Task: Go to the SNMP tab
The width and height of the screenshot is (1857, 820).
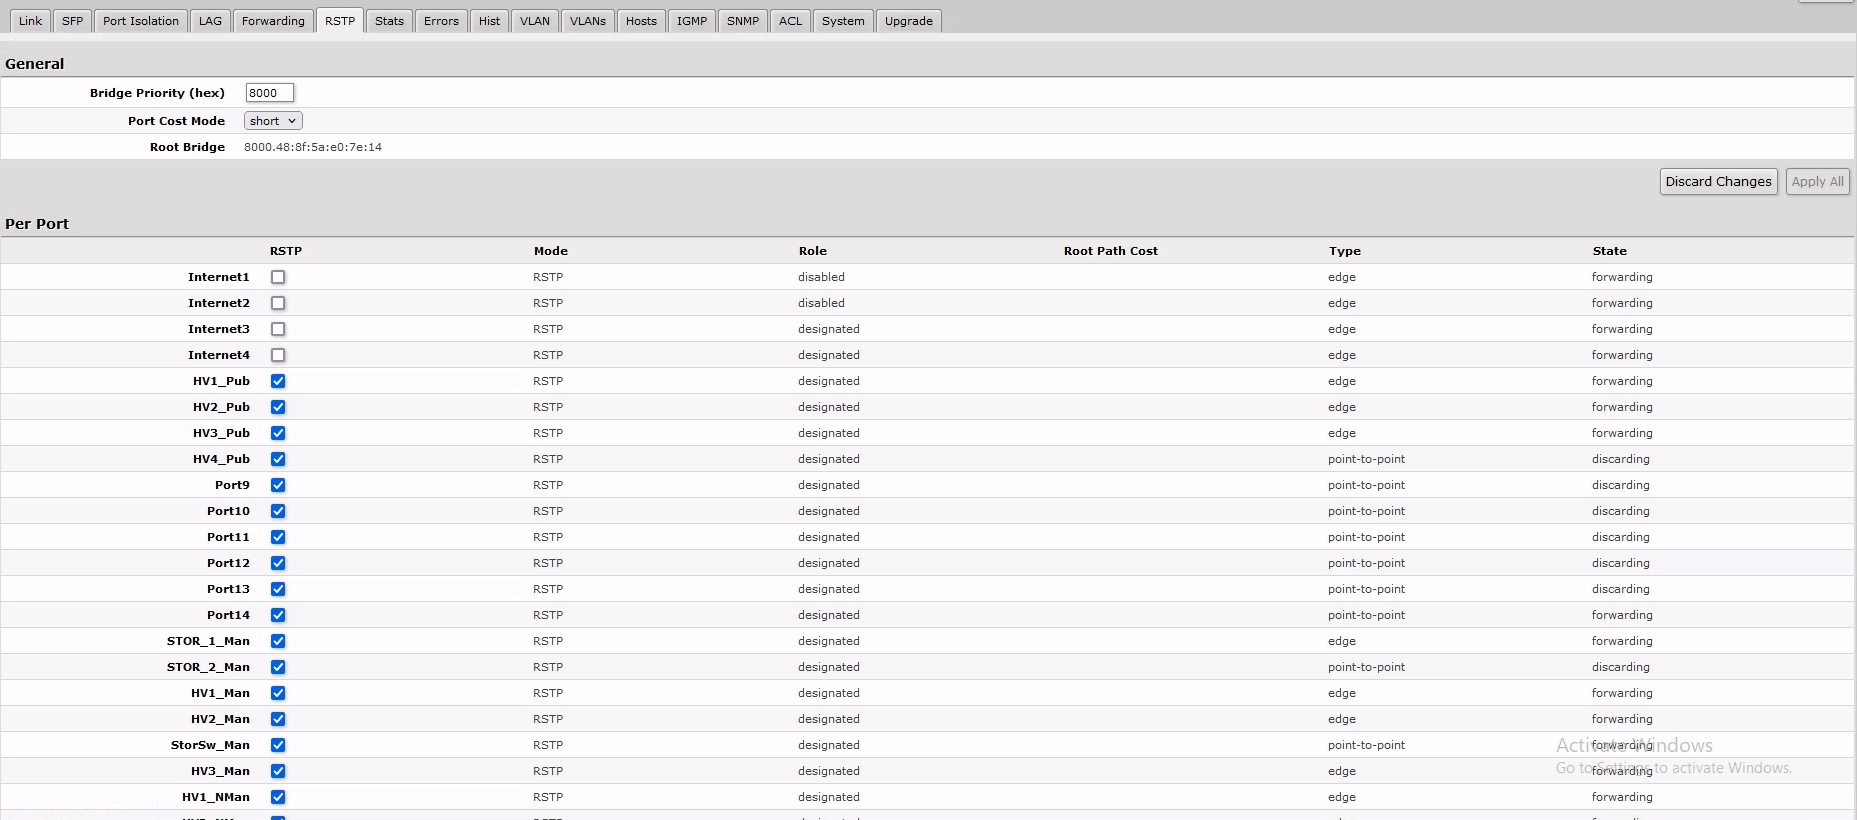Action: coord(743,21)
